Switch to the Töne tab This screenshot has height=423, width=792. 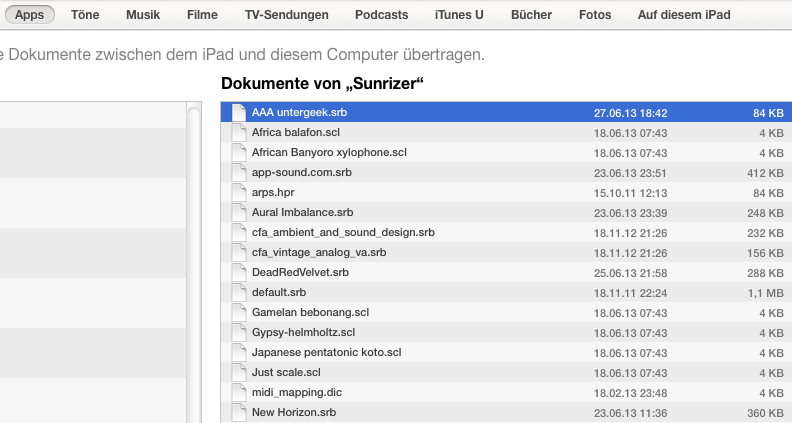pyautogui.click(x=85, y=15)
